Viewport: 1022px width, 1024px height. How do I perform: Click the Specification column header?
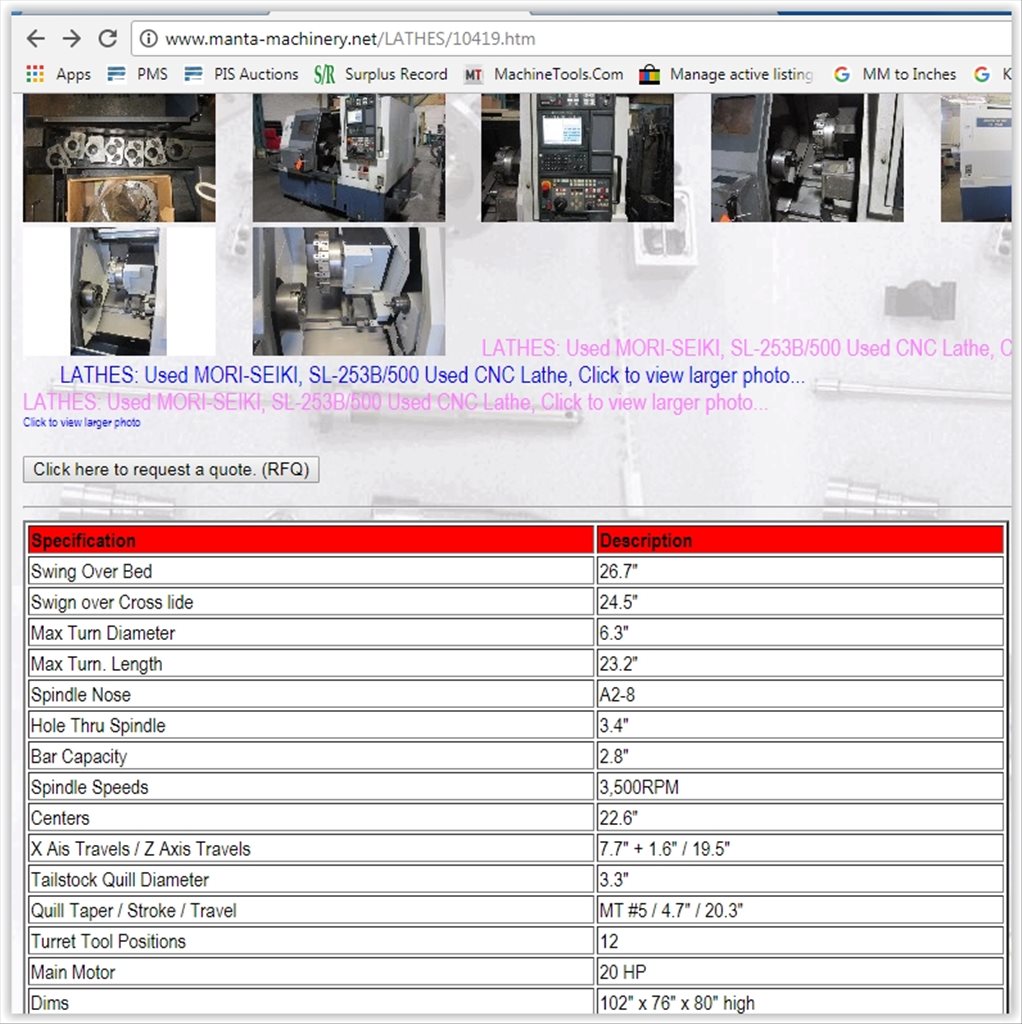311,541
